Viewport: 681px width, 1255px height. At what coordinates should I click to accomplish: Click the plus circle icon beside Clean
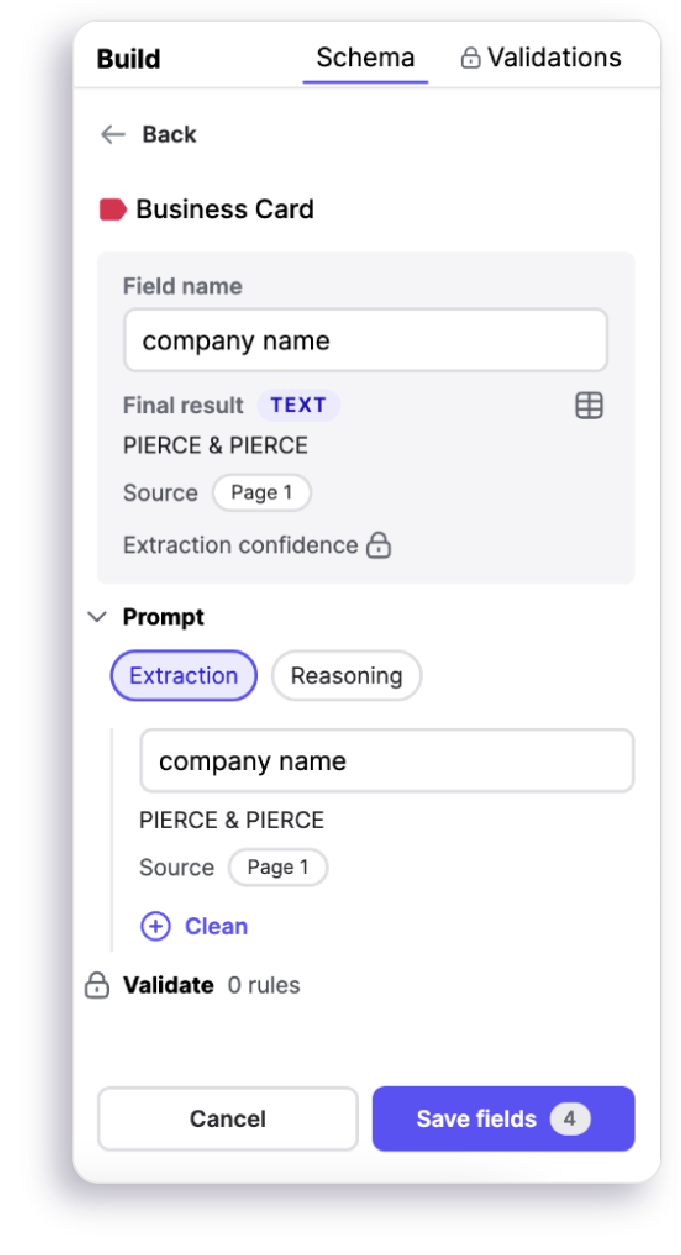coord(156,926)
